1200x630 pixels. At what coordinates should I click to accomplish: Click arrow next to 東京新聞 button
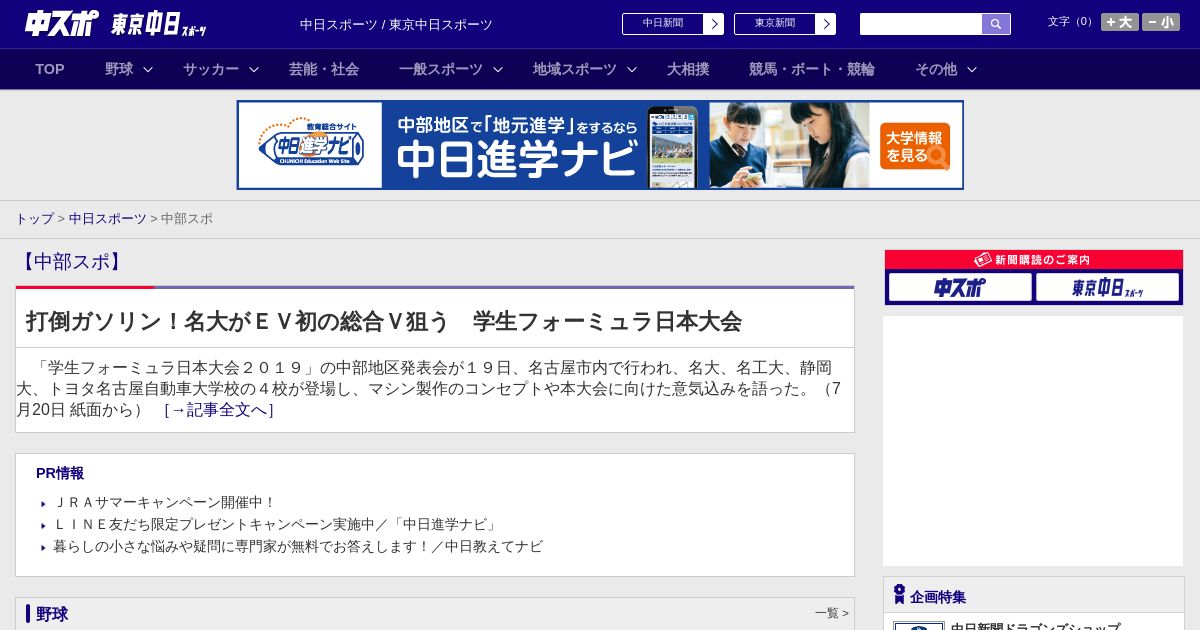826,24
